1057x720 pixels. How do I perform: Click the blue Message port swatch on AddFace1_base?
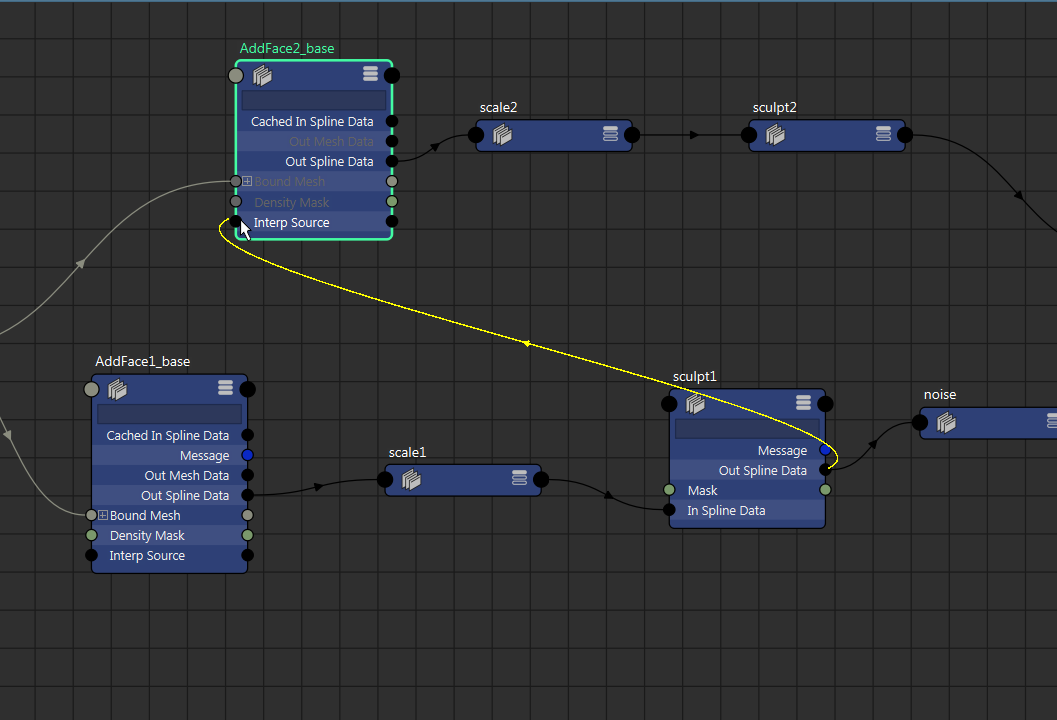[x=248, y=455]
